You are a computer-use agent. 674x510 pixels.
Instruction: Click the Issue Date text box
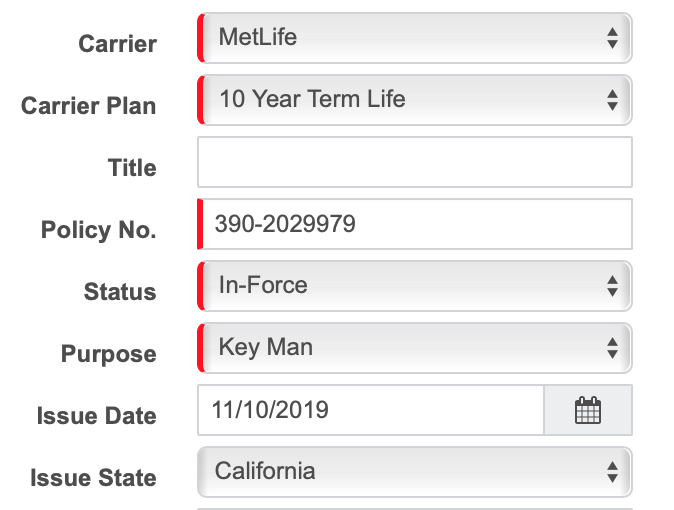pyautogui.click(x=371, y=410)
